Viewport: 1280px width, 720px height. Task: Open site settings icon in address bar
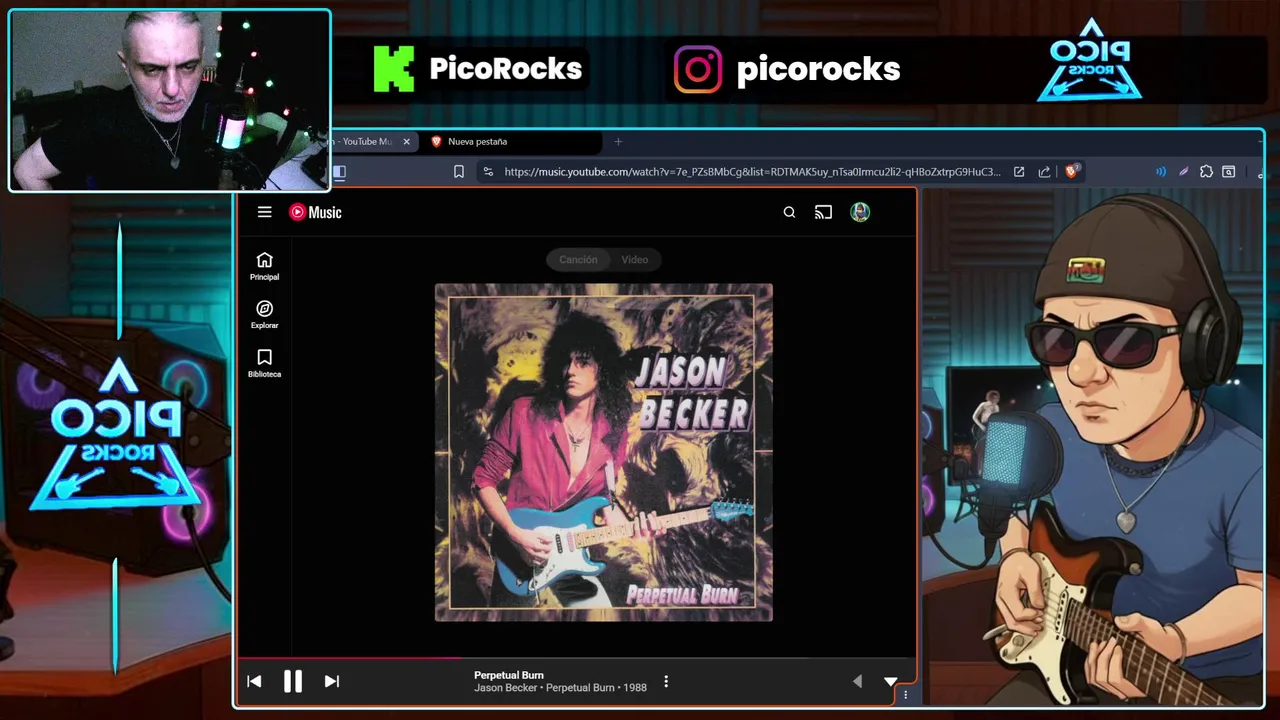pyautogui.click(x=488, y=172)
